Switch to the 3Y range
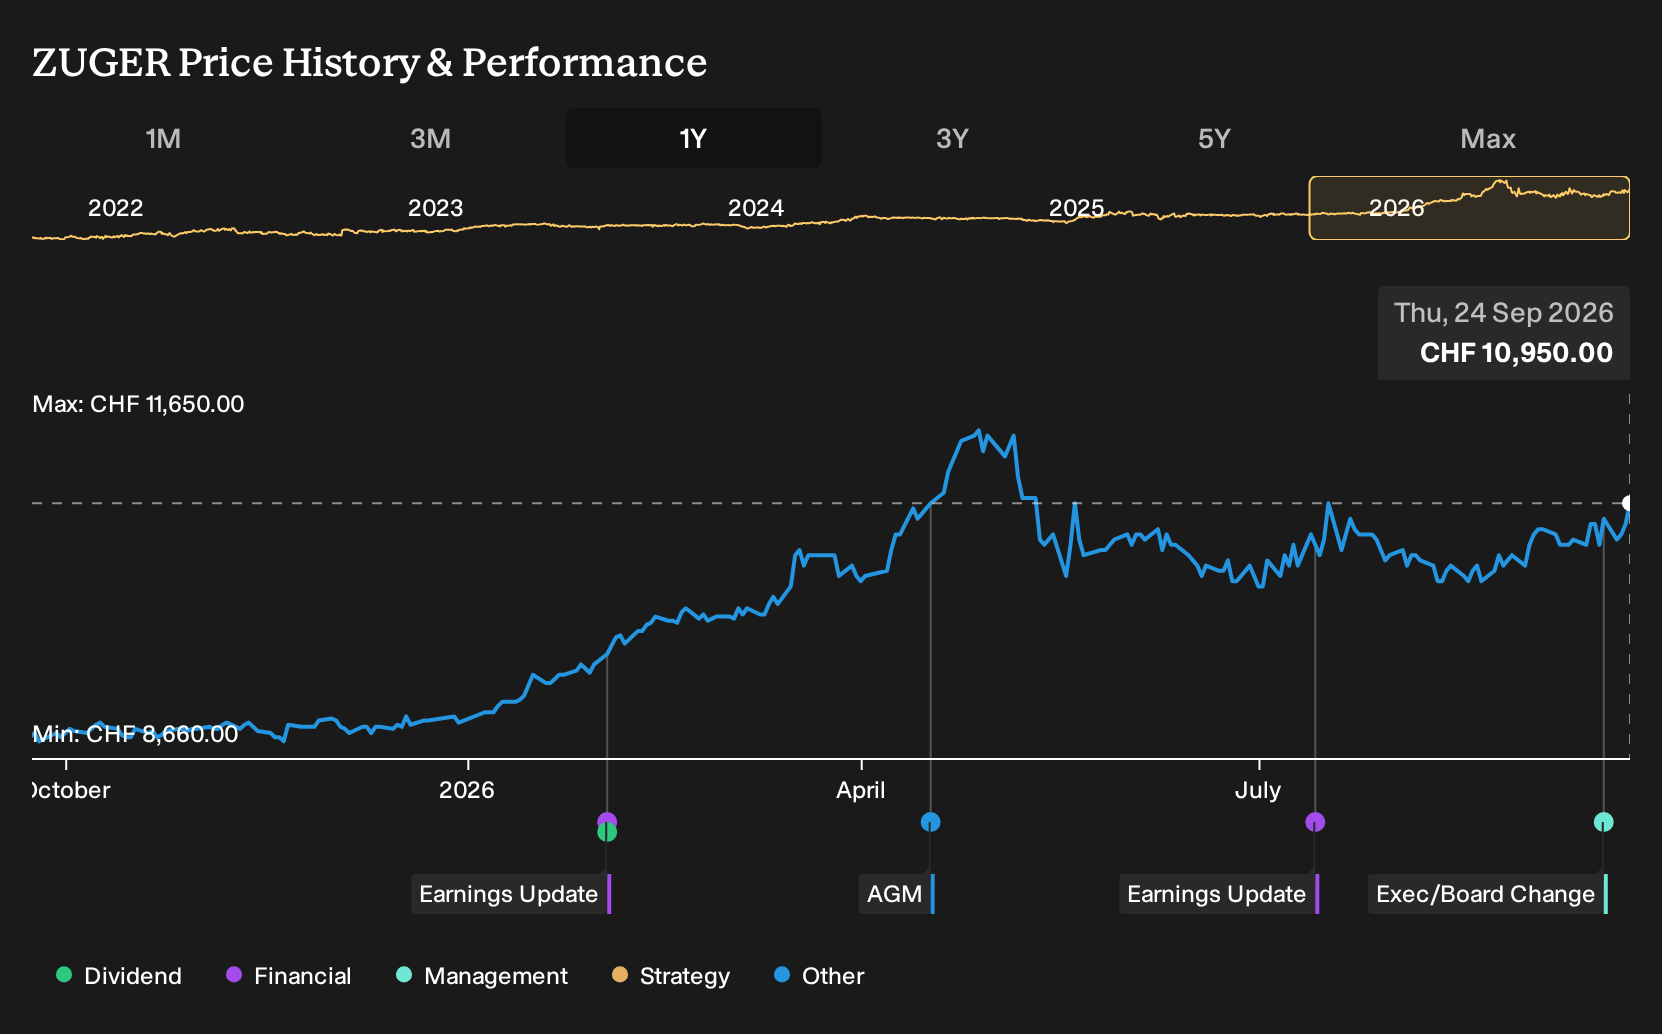This screenshot has height=1034, width=1662. pyautogui.click(x=952, y=138)
